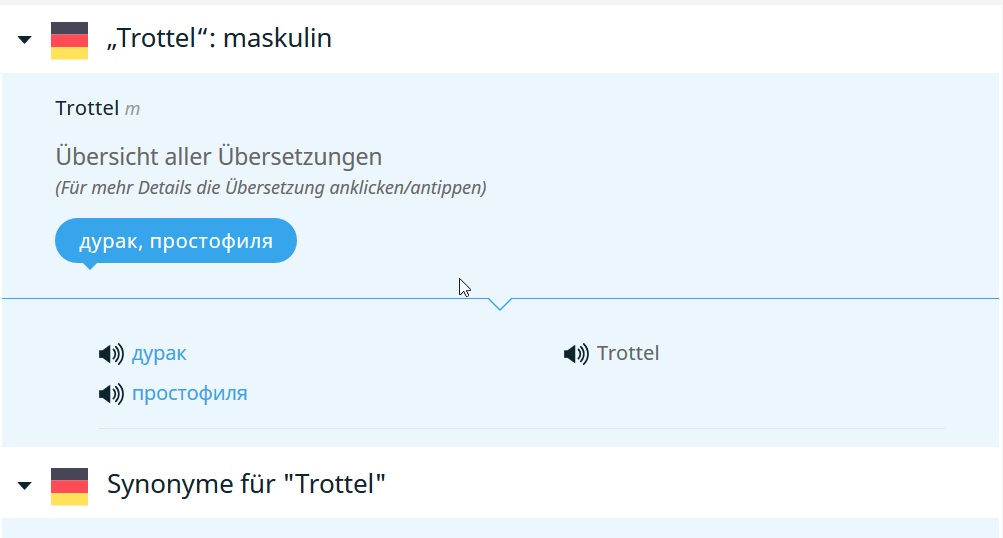Click the thin separator below простофиля
1003x538 pixels.
(521, 429)
